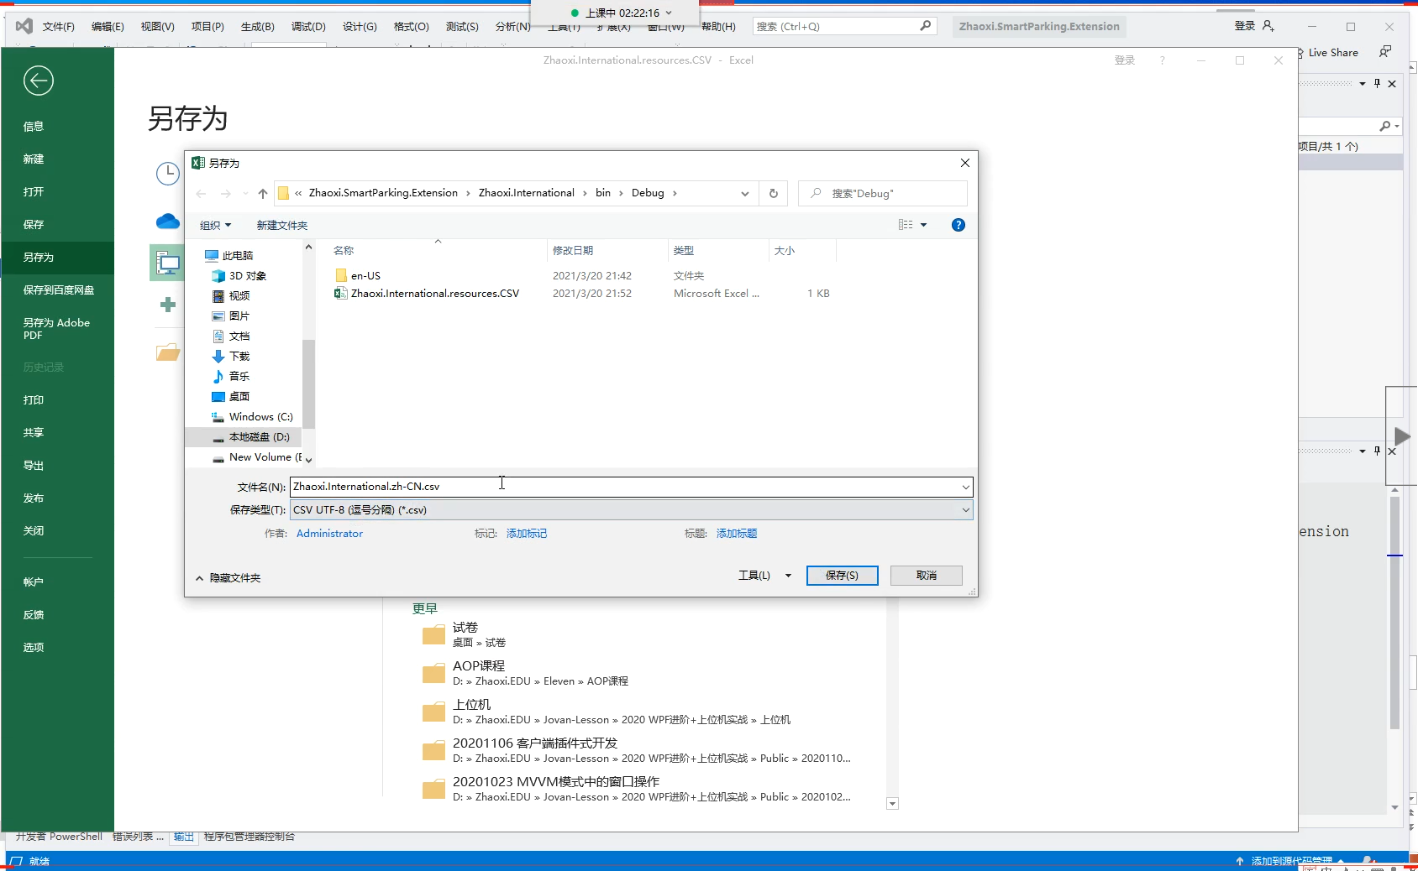Click the 保存(S) button
This screenshot has height=871, width=1418.
(x=842, y=575)
